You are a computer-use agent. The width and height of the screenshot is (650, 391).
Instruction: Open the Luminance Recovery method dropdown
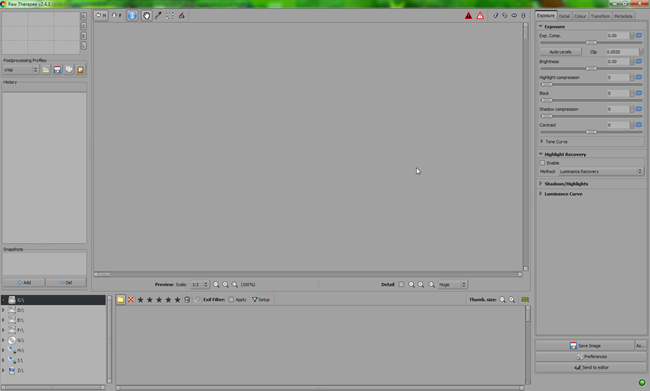[x=600, y=171]
